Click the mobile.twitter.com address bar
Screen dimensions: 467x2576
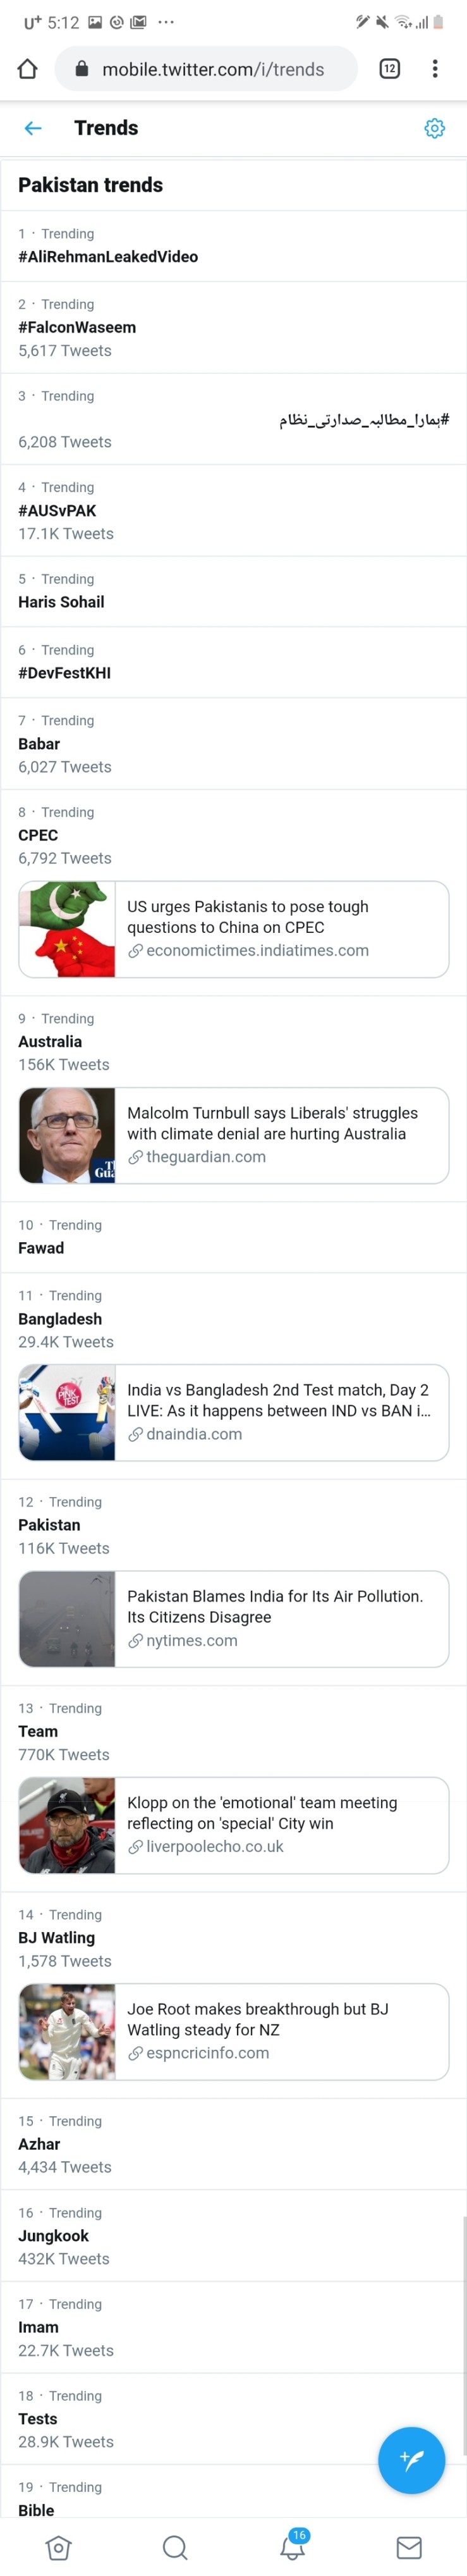(213, 69)
